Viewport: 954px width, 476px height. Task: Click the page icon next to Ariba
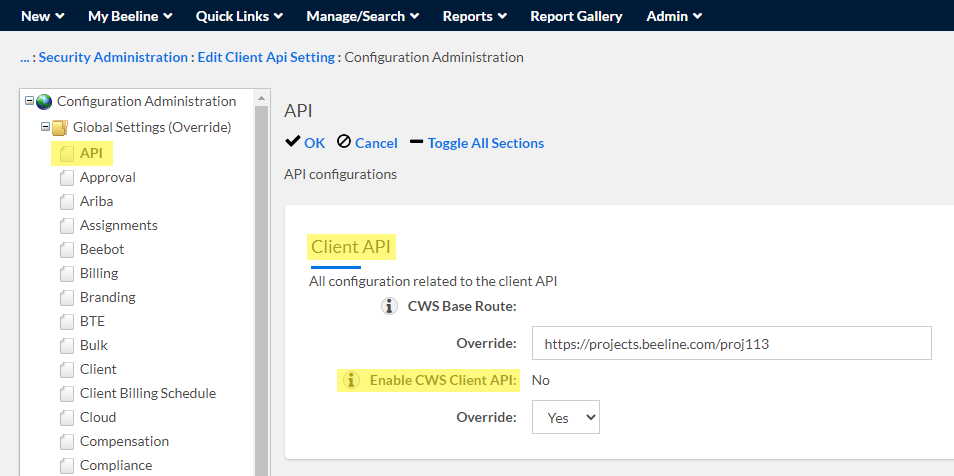(x=67, y=202)
